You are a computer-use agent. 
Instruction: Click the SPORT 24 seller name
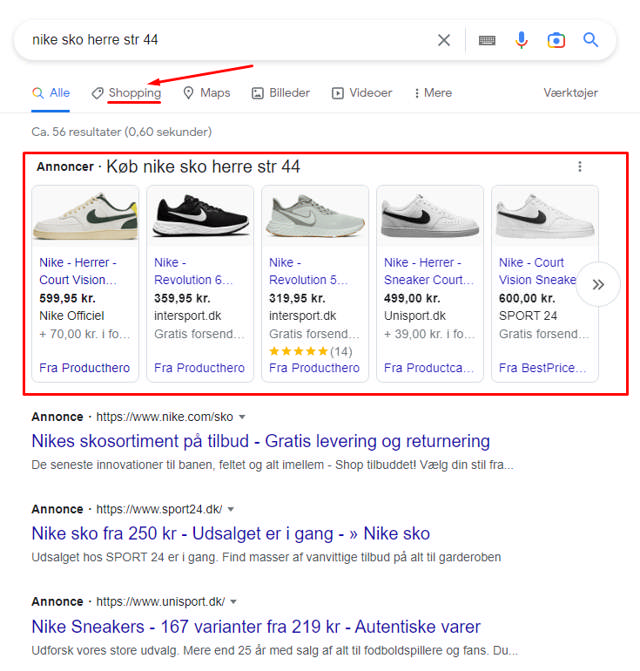[x=528, y=316]
